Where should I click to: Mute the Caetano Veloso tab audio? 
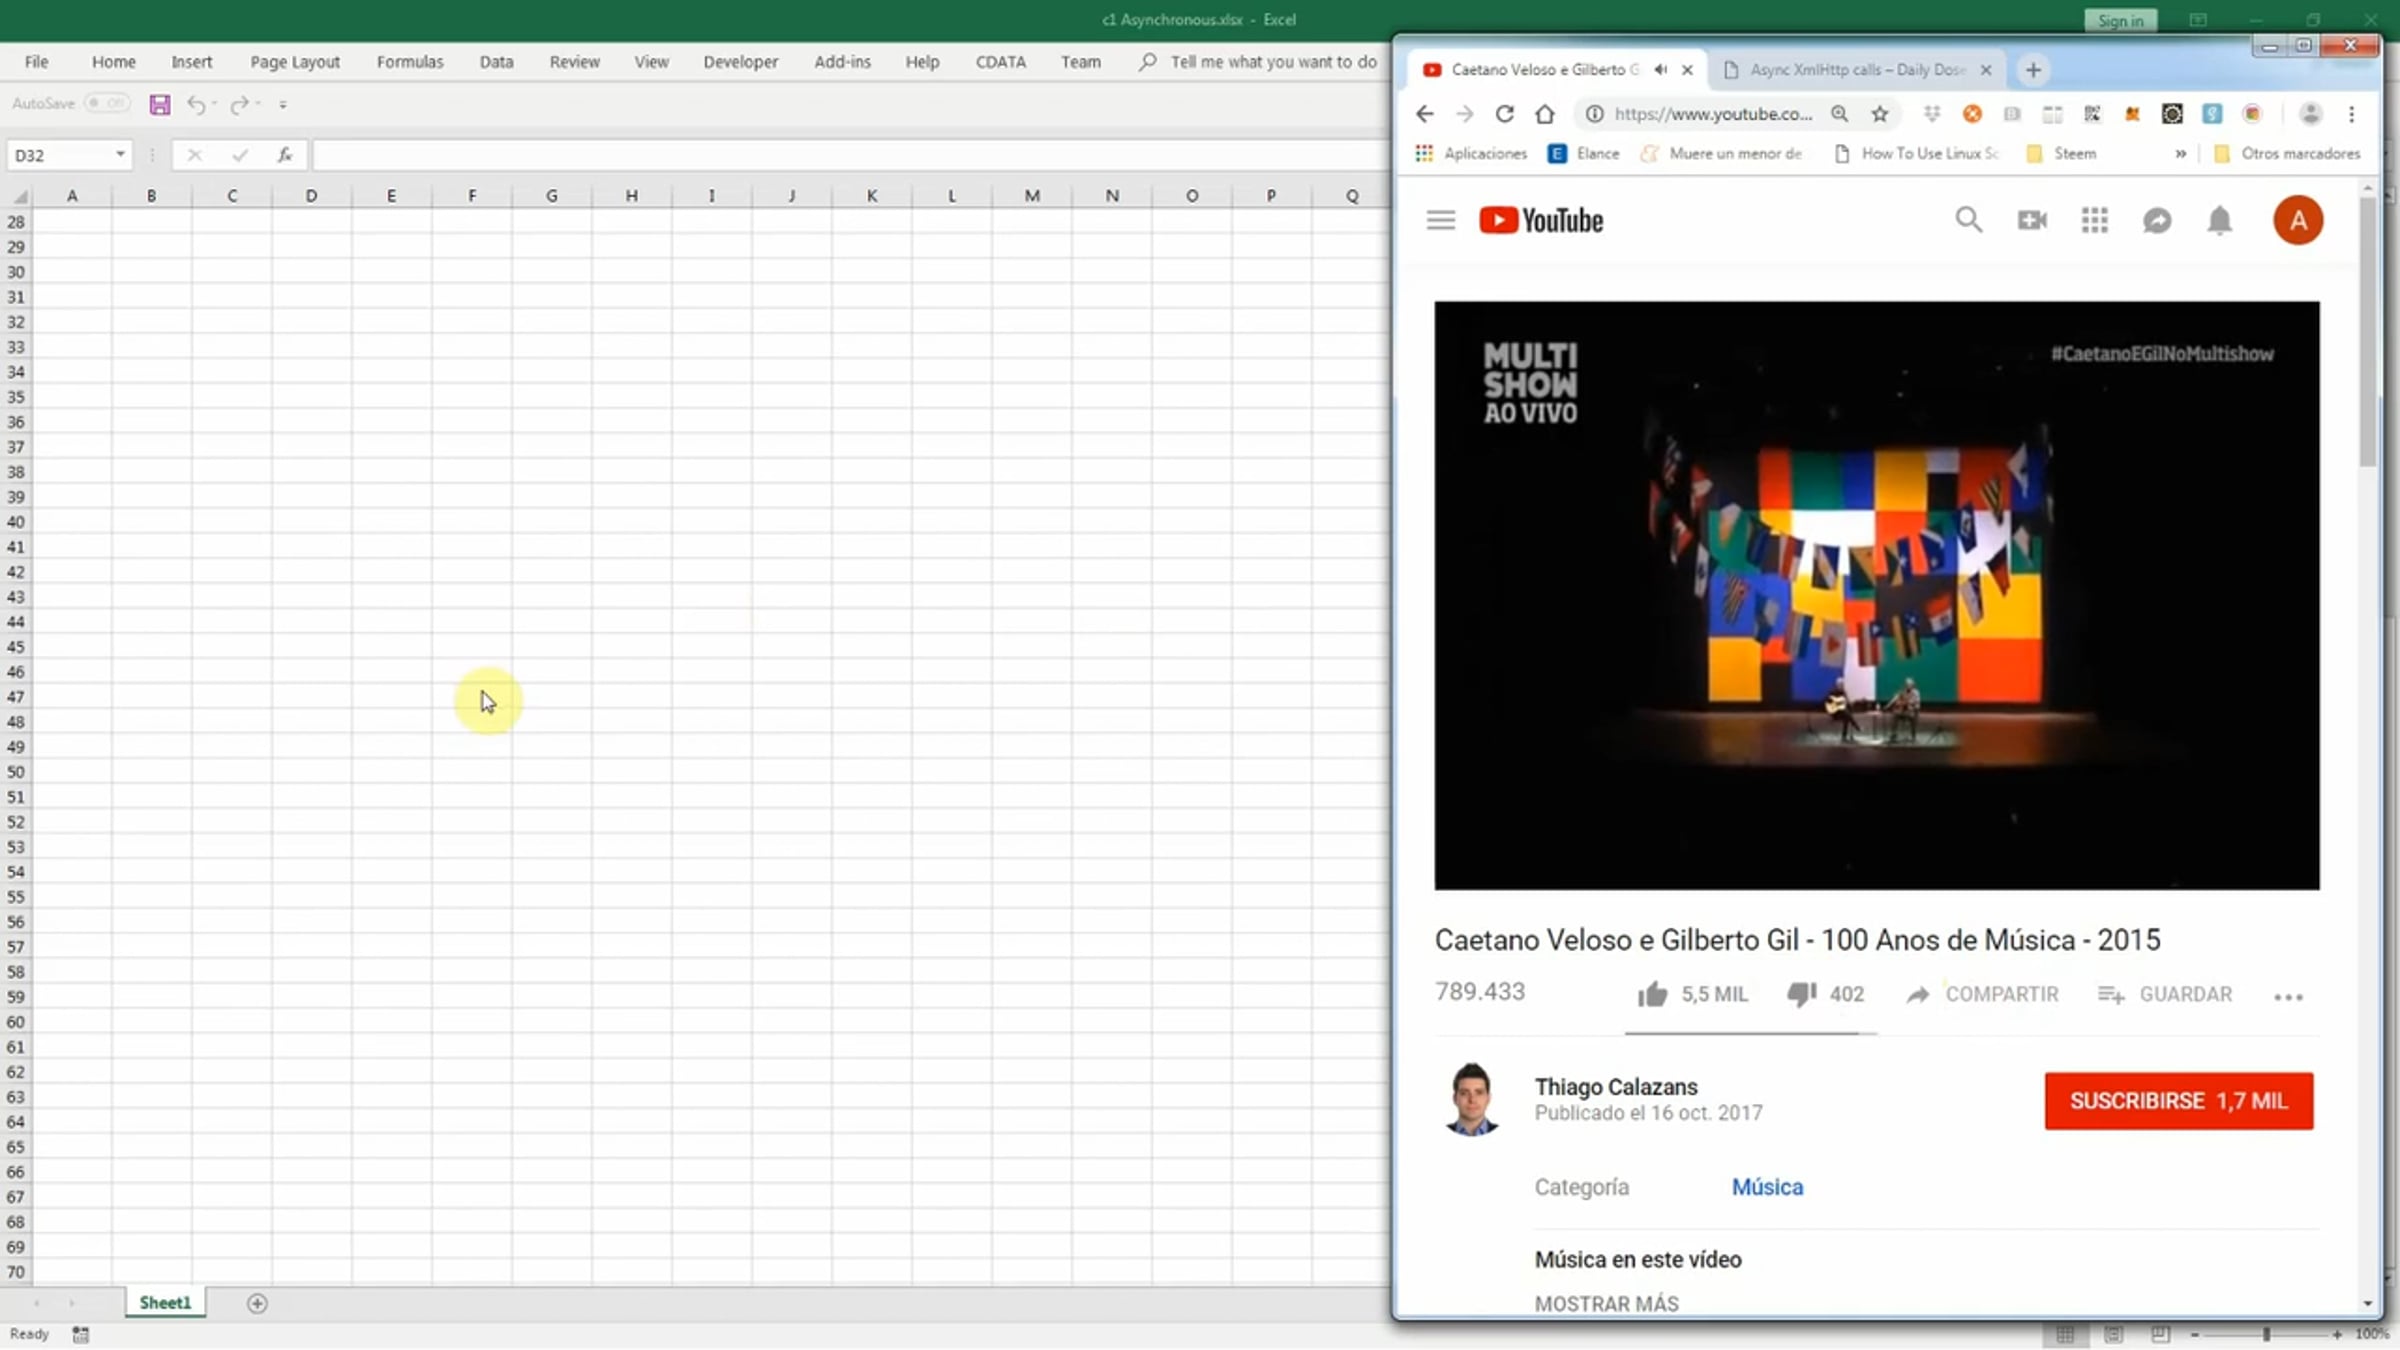click(x=1661, y=70)
